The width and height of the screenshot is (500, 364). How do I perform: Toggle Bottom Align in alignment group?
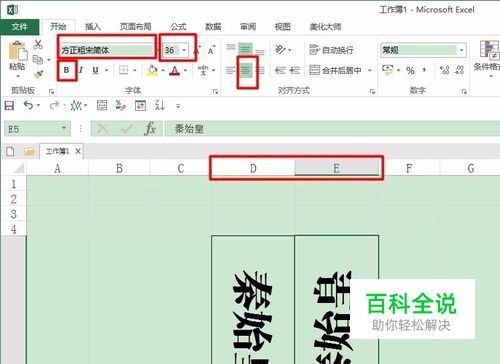tap(260, 52)
